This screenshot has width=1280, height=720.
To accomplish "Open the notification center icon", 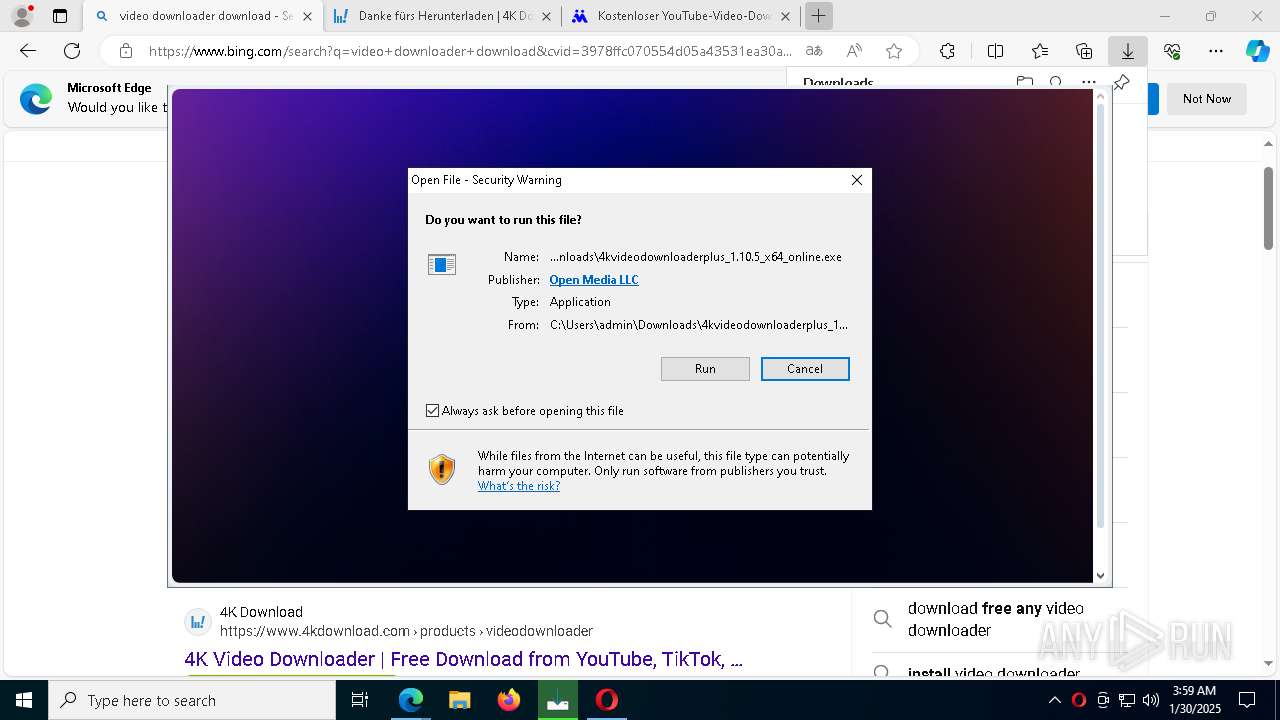I will [1247, 700].
